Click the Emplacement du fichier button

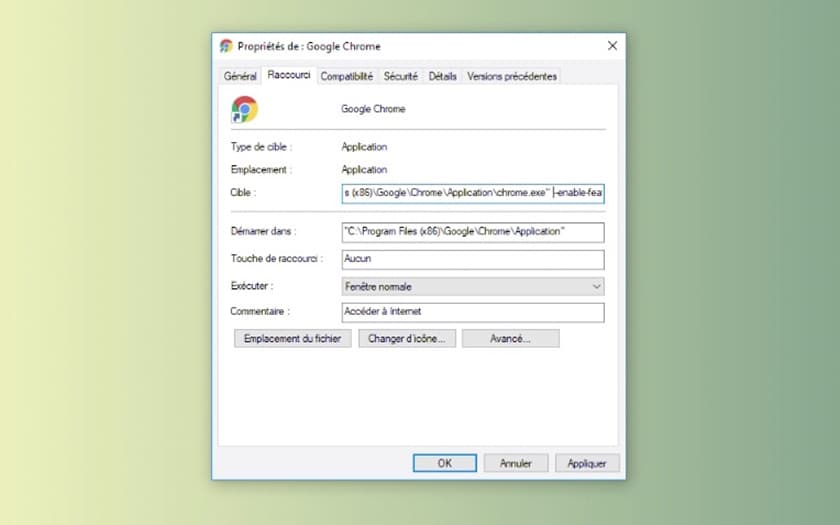[292, 339]
